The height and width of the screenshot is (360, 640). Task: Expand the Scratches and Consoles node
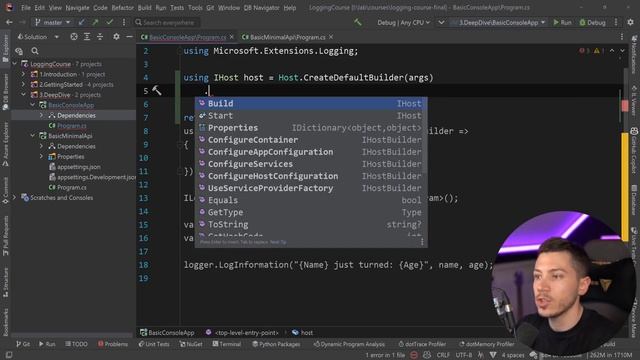click(x=15, y=198)
